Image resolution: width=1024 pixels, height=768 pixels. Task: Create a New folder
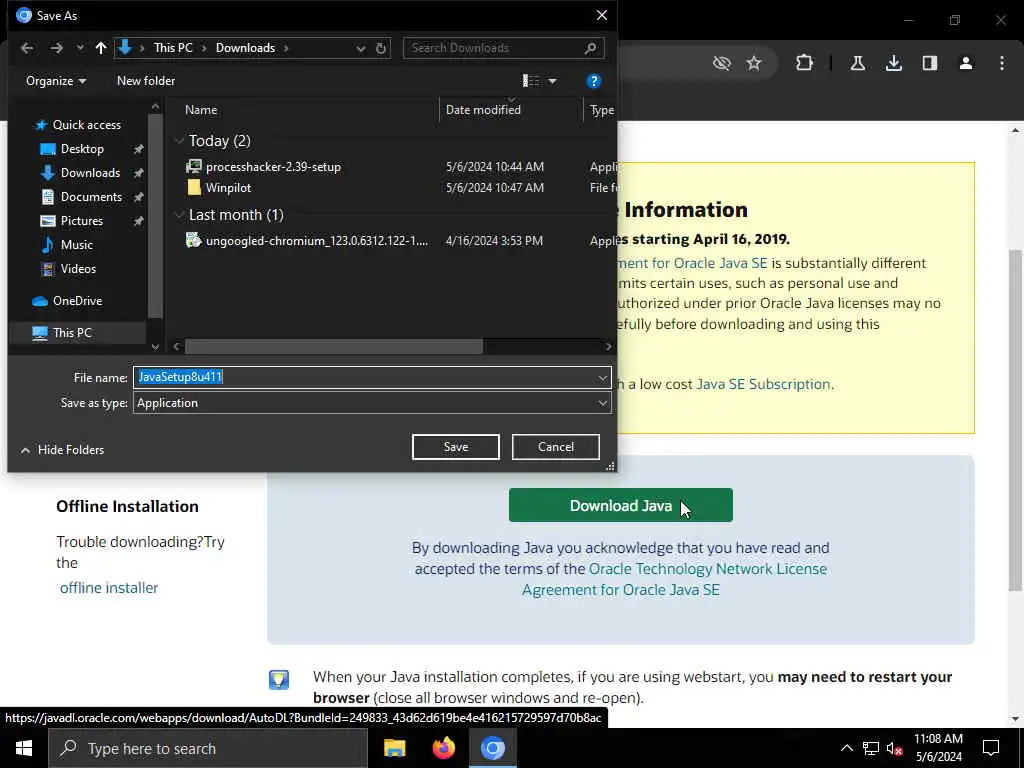pos(146,81)
